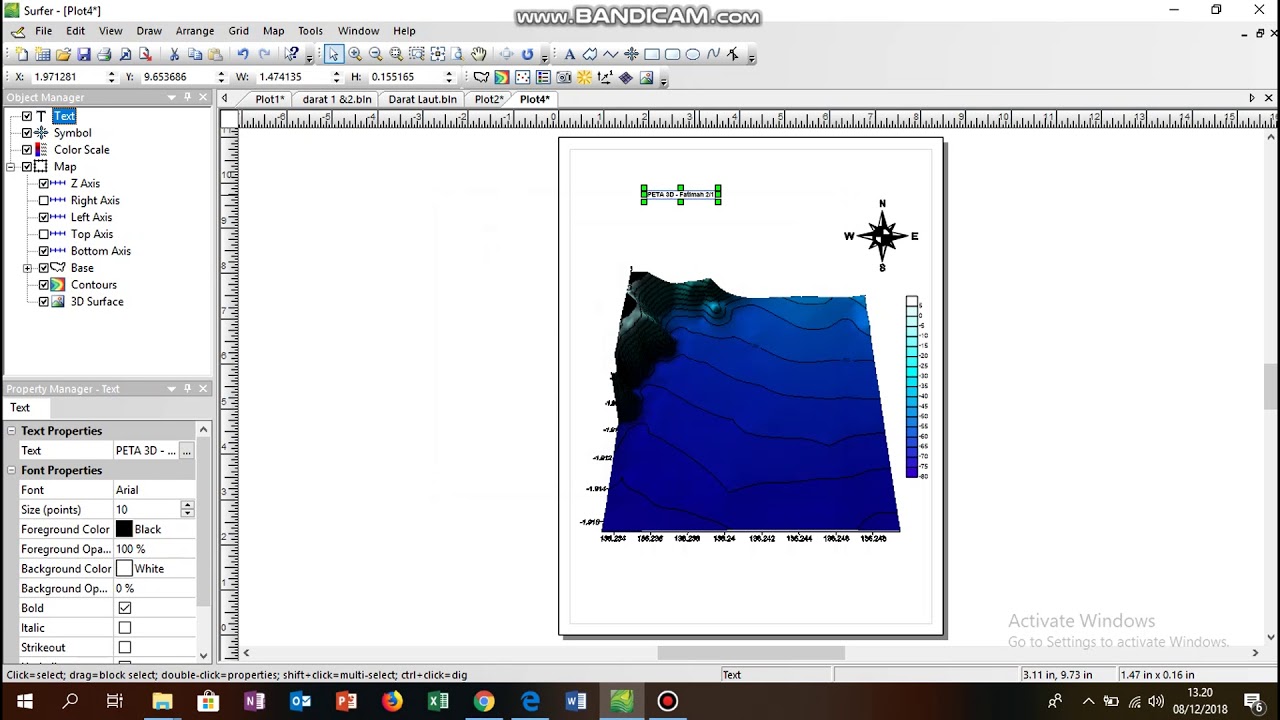Switch to the Plot1* tab
The height and width of the screenshot is (720, 1280).
coord(269,99)
